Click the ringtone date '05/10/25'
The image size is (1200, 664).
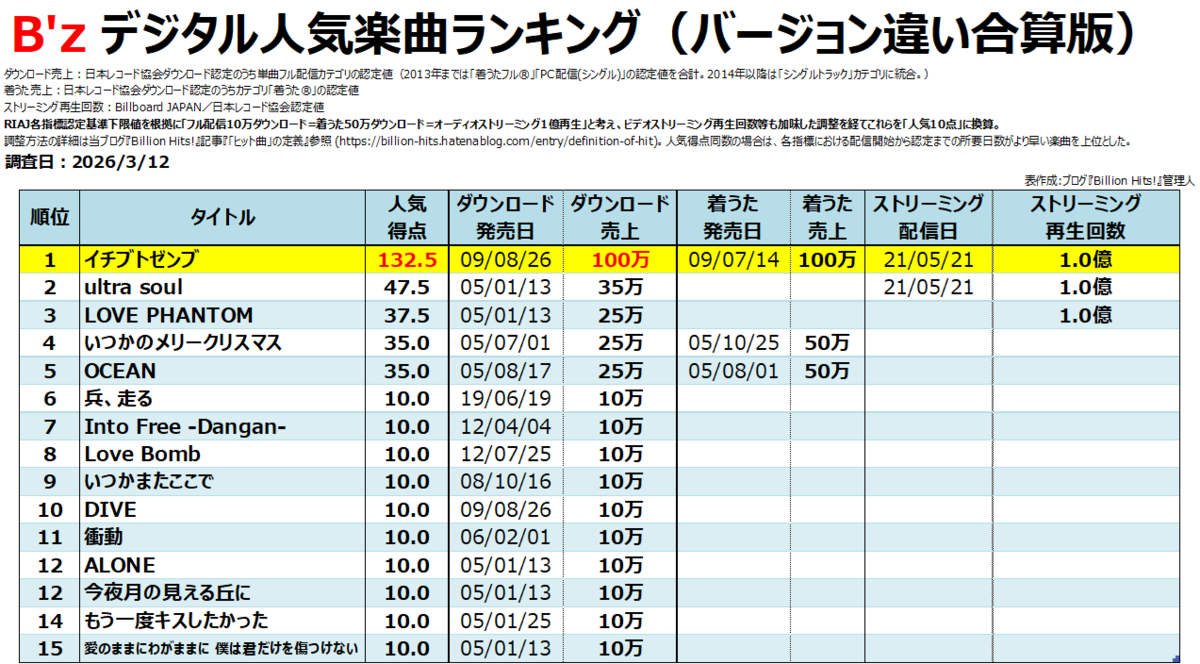(x=735, y=343)
